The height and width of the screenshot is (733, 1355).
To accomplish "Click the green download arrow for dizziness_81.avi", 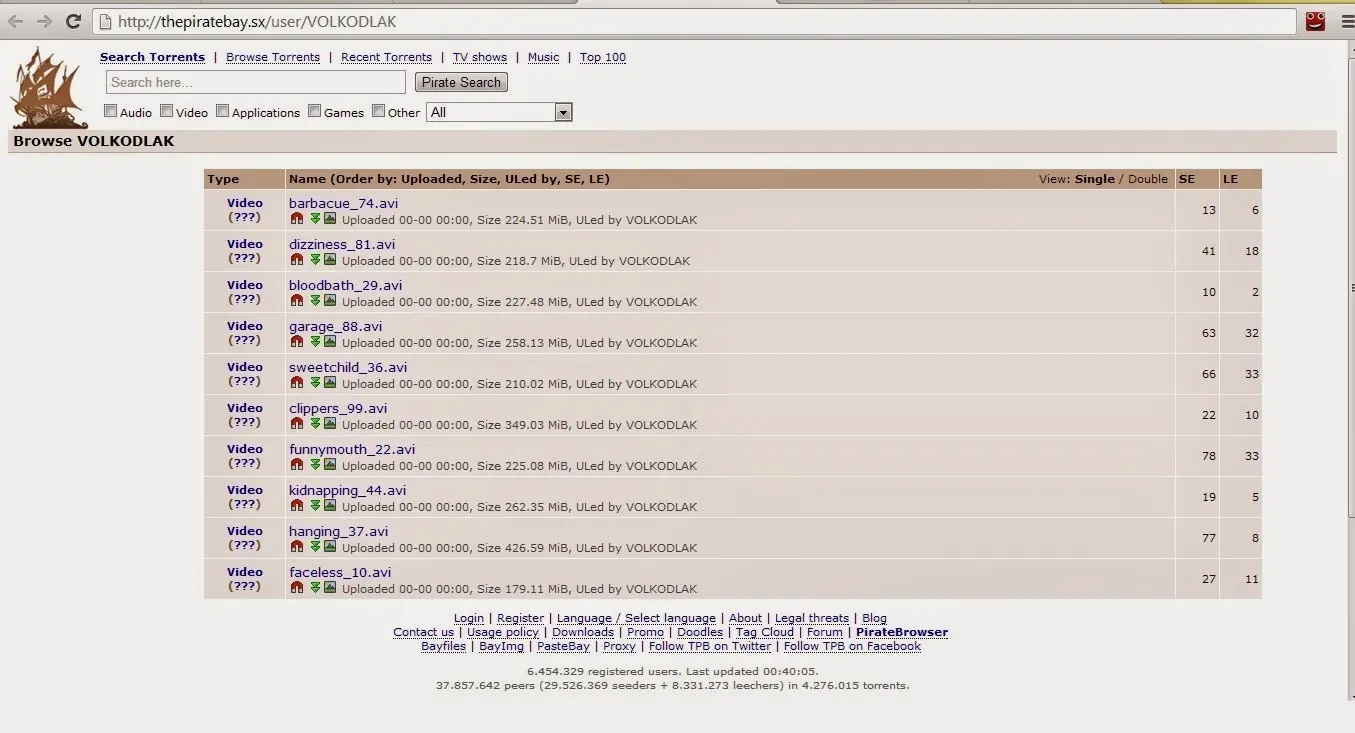I will (315, 259).
